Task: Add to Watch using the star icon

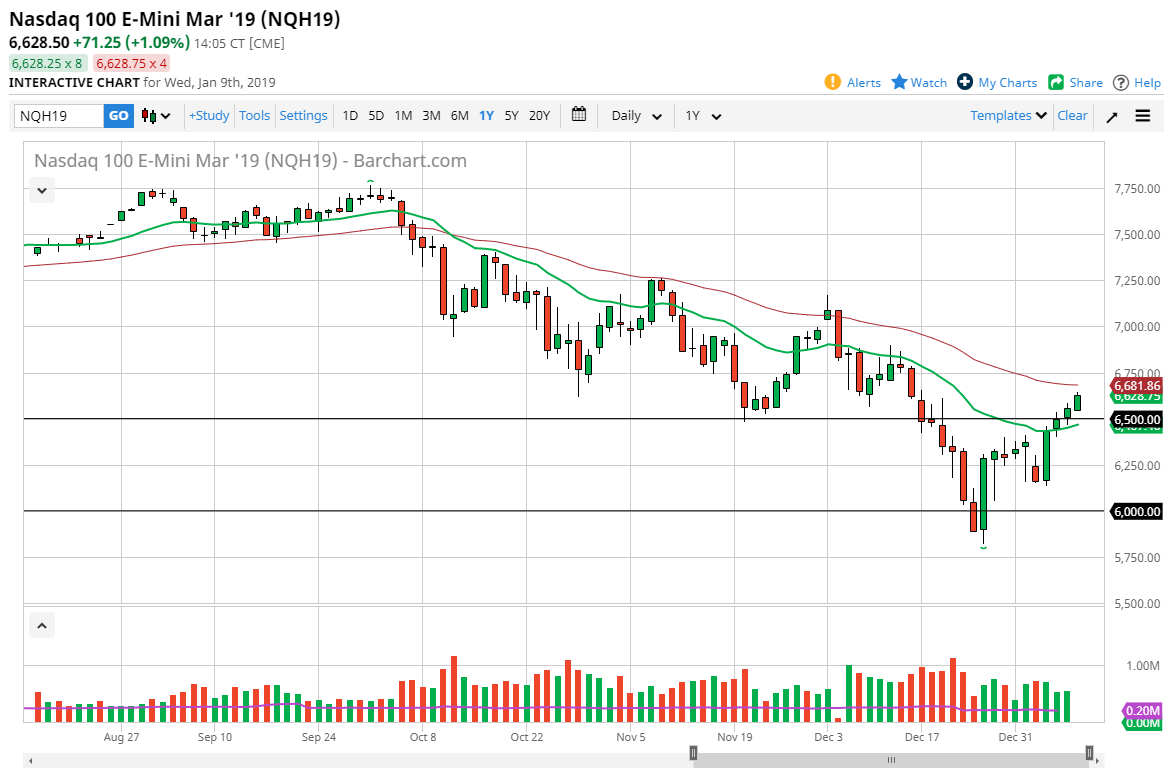Action: click(x=899, y=82)
